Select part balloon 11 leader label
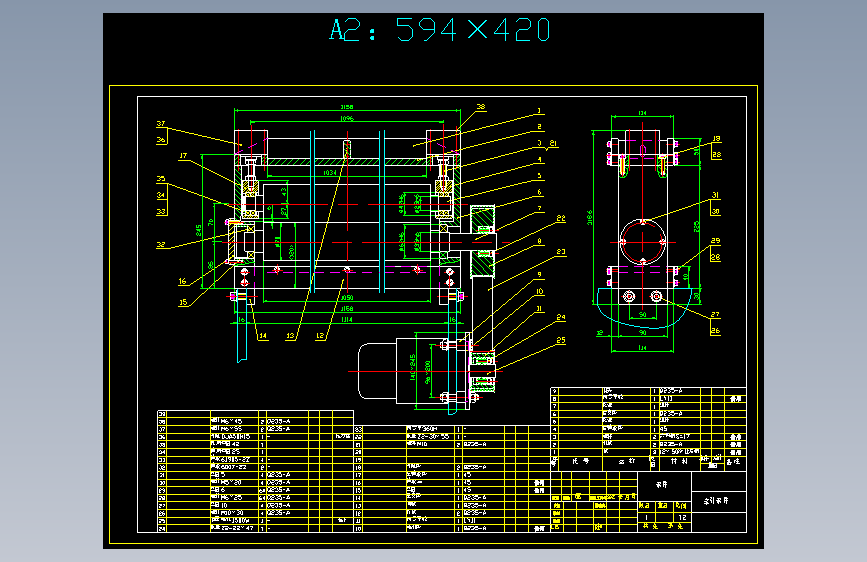The image size is (867, 562). pos(540,309)
